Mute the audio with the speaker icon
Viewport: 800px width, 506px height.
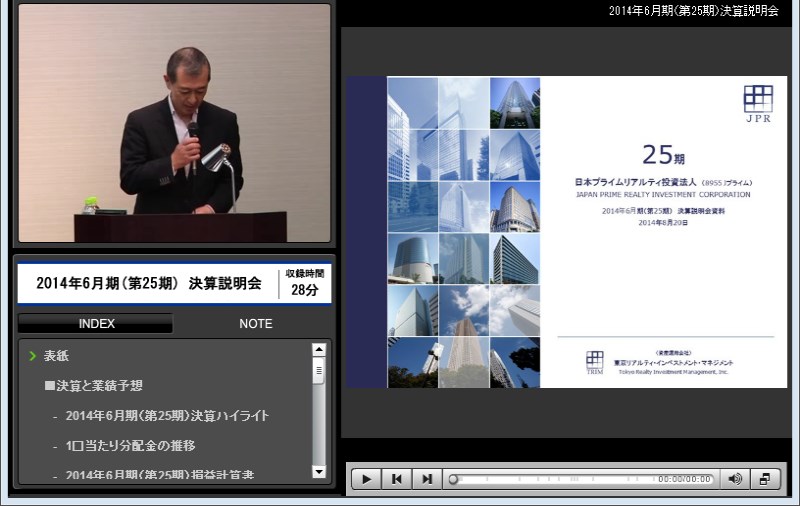(735, 479)
